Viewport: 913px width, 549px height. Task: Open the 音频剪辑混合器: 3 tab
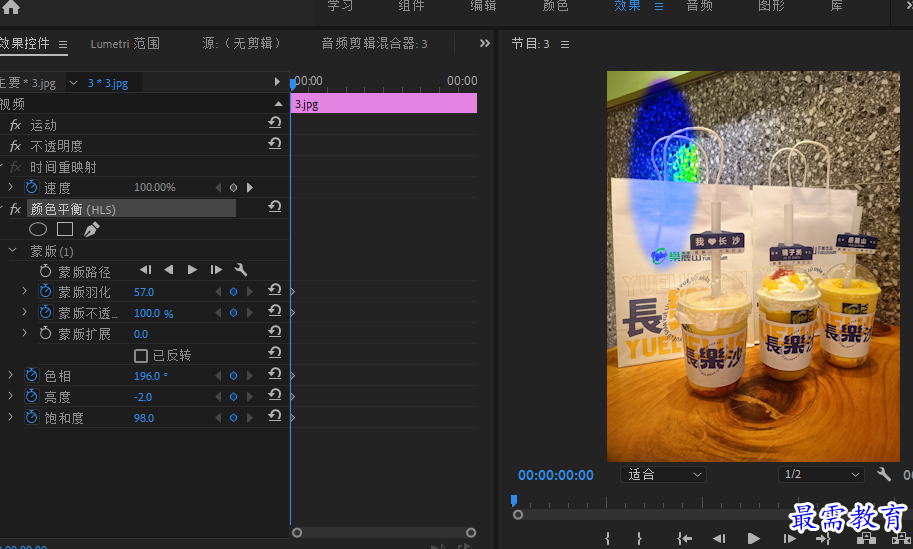point(374,44)
